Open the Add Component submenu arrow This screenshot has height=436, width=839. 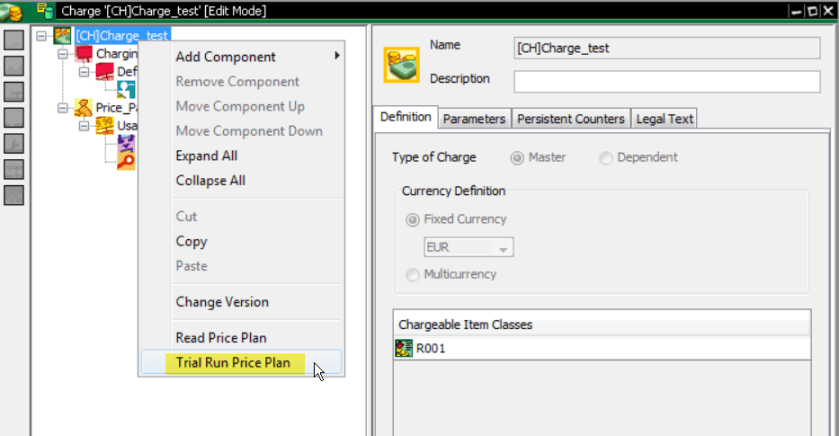[337, 56]
